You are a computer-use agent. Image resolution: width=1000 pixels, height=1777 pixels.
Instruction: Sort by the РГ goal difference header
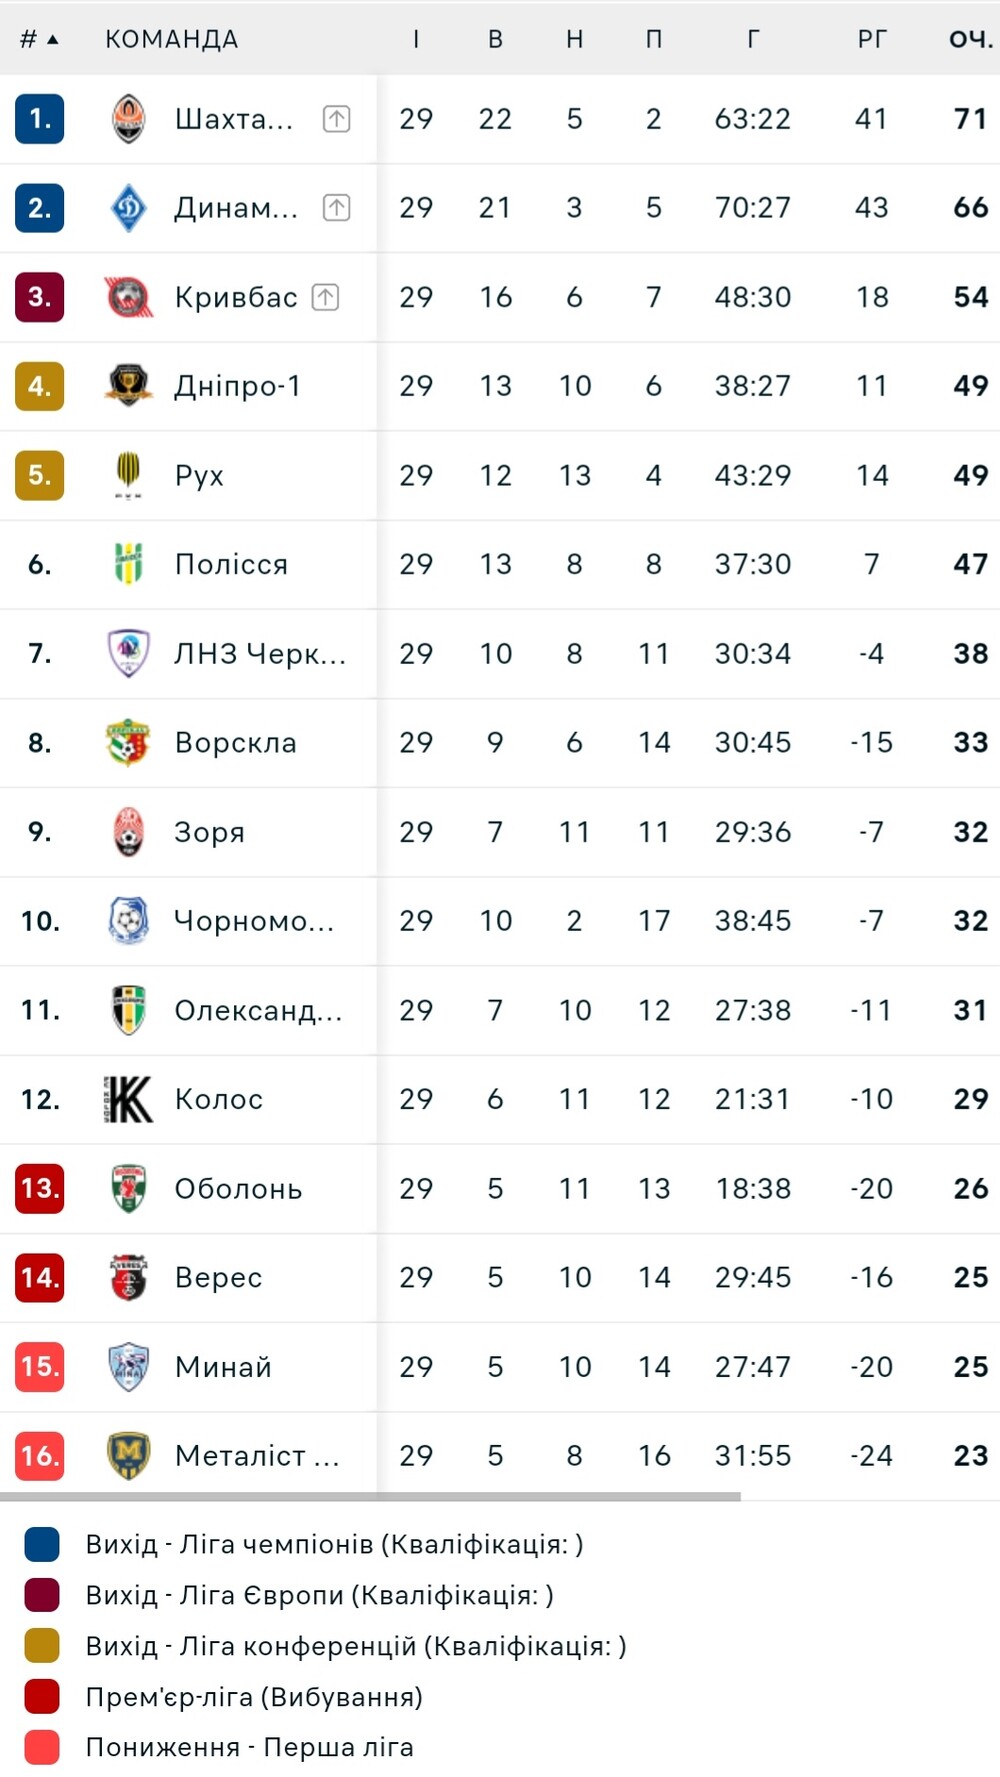point(872,39)
